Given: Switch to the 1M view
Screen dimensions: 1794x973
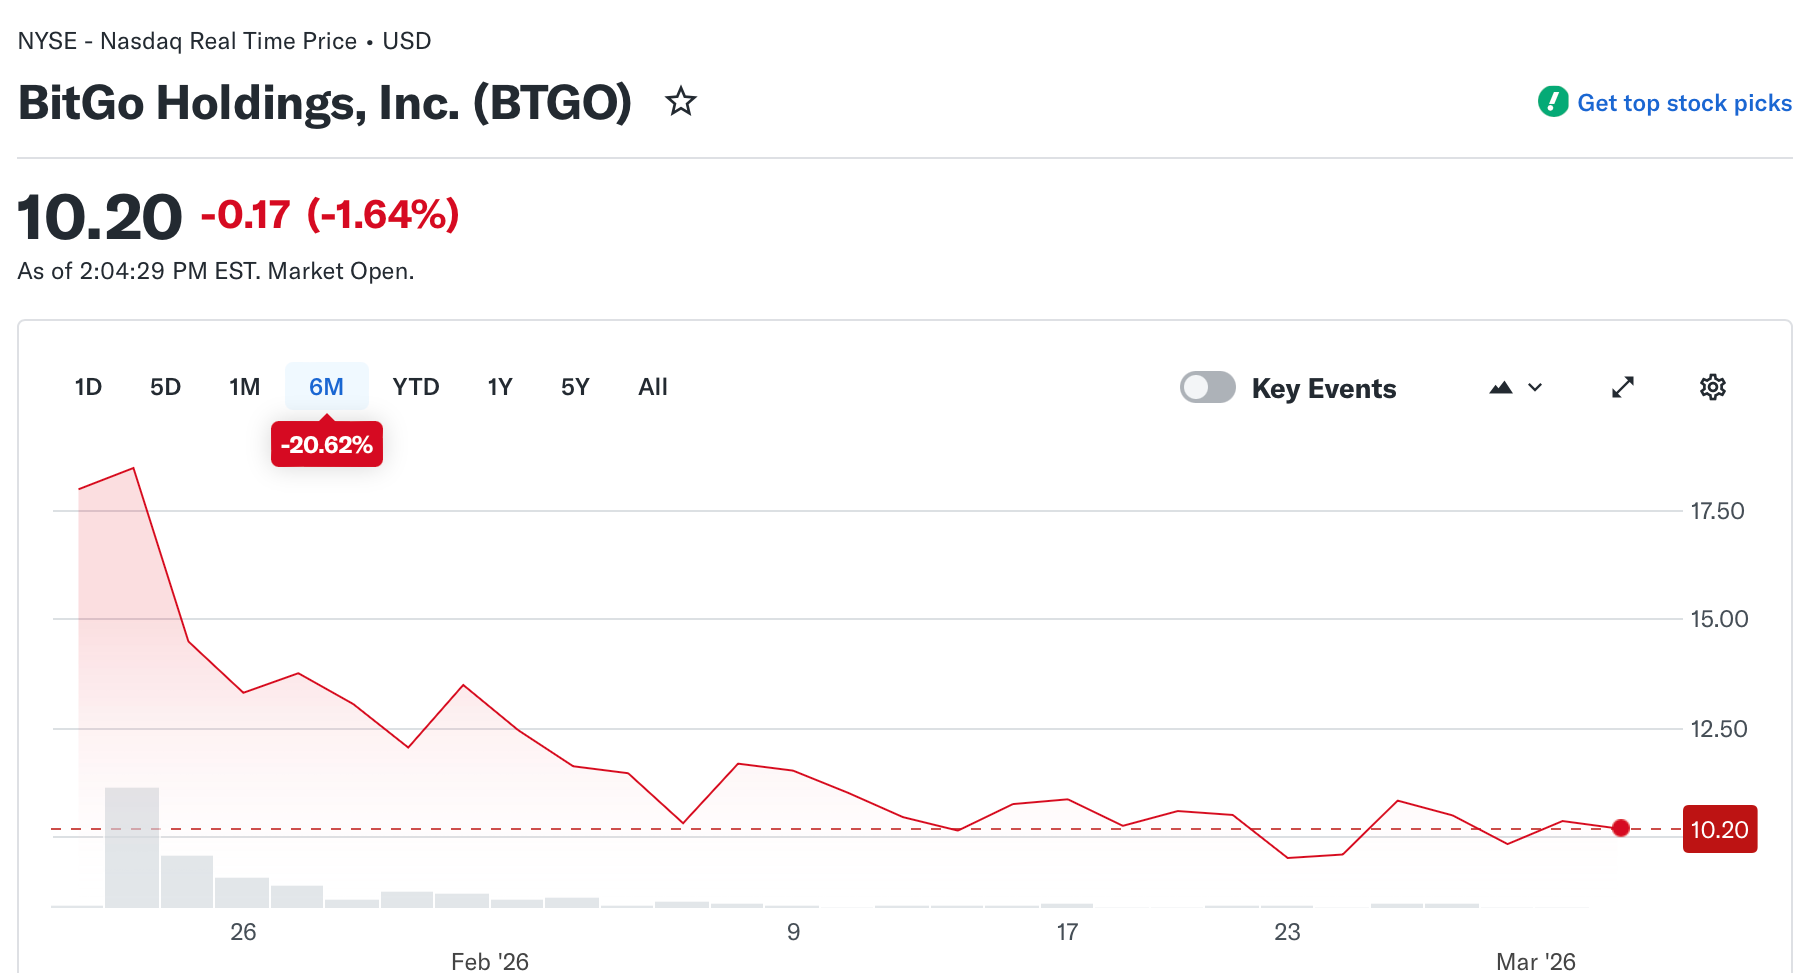Looking at the screenshot, I should coord(244,387).
